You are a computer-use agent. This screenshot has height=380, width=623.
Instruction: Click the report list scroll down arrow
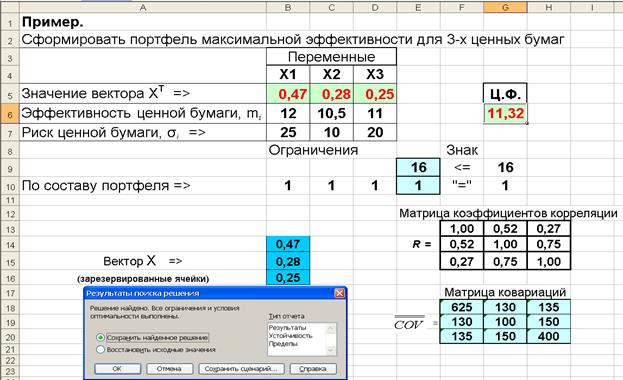[x=331, y=350]
